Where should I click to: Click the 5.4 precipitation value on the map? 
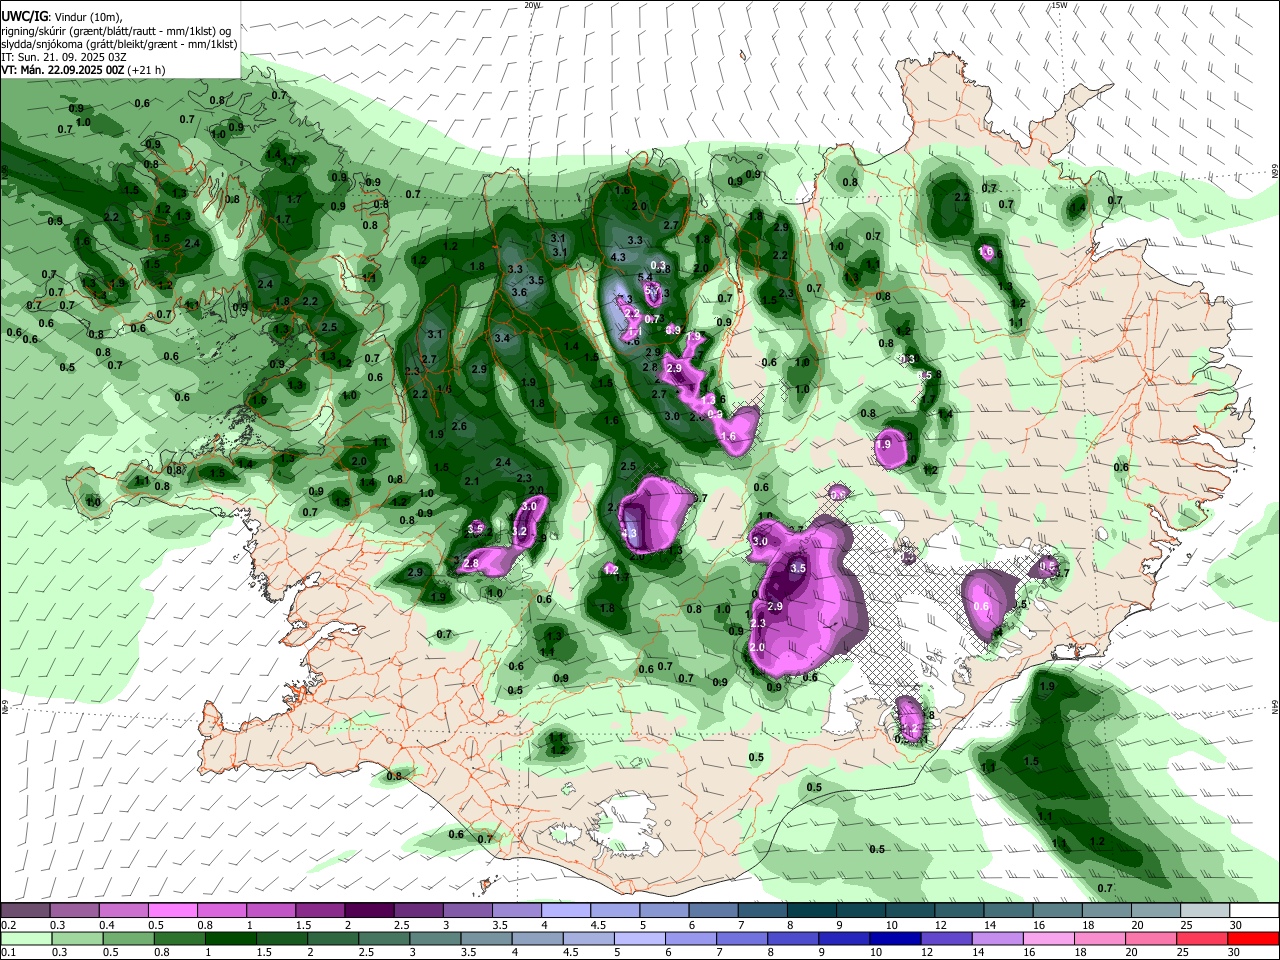(x=646, y=278)
